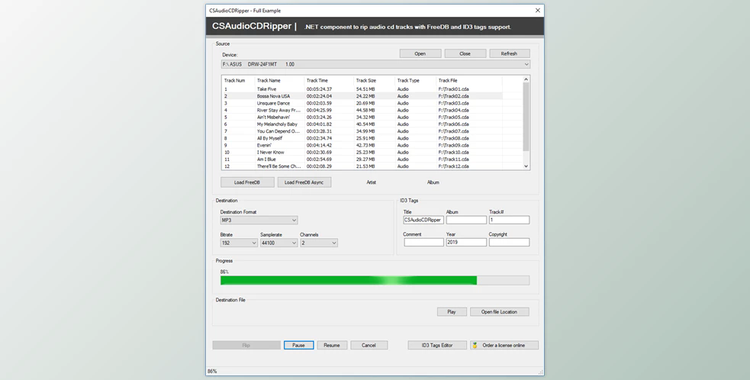Click the Resume button

pos(332,345)
